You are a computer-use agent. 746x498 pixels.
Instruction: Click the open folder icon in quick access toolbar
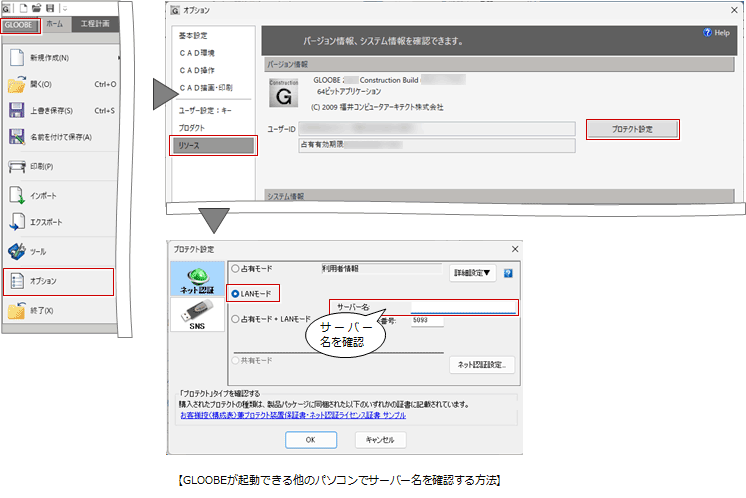37,8
